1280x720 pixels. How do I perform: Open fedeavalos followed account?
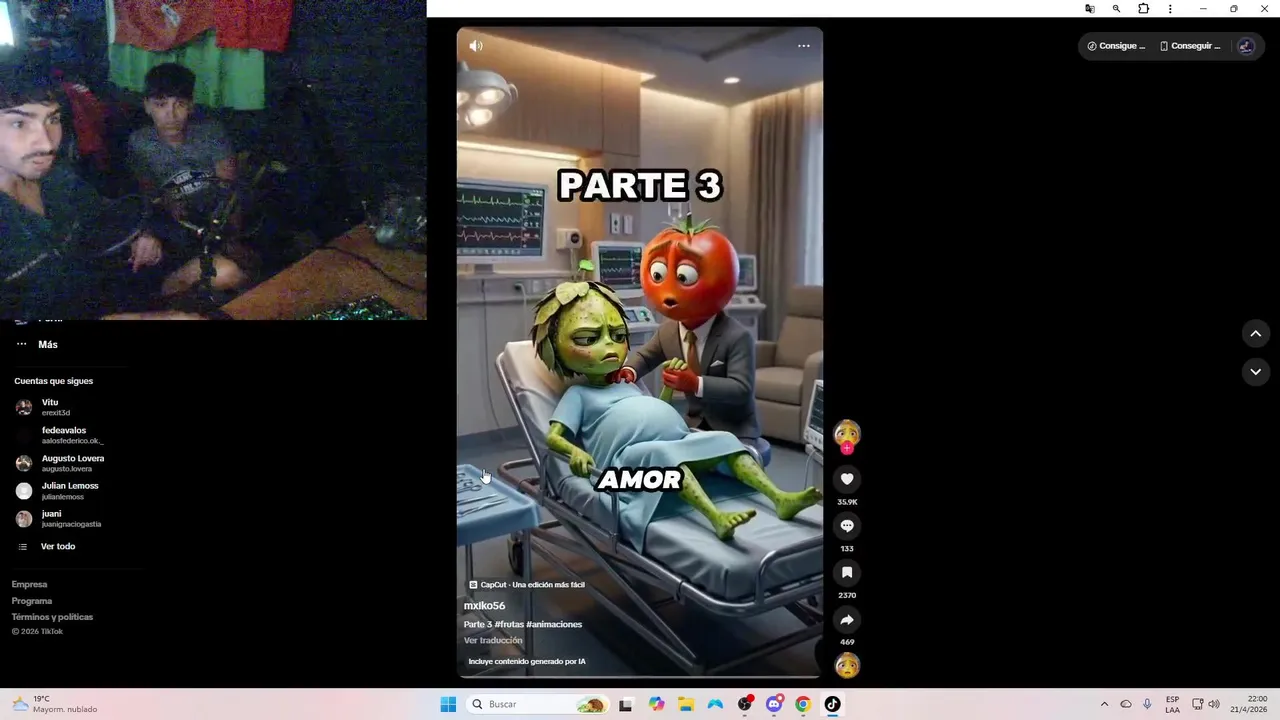[60, 435]
